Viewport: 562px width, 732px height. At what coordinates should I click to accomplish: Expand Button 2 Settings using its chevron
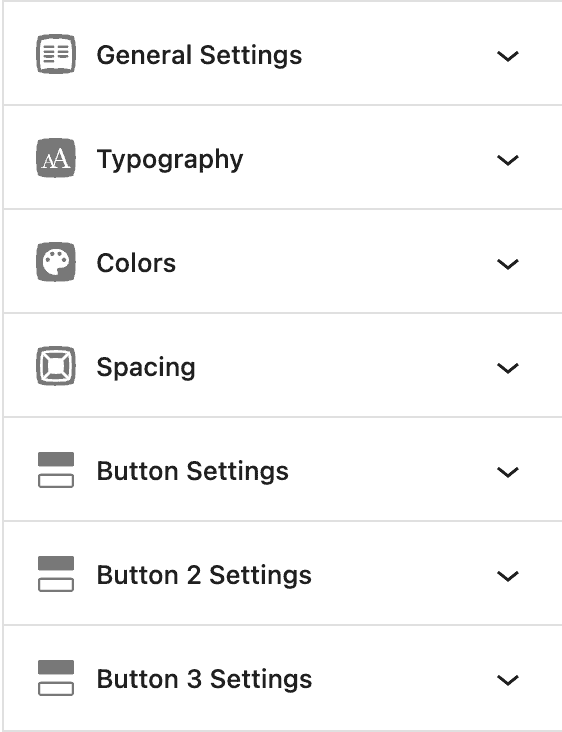point(508,577)
